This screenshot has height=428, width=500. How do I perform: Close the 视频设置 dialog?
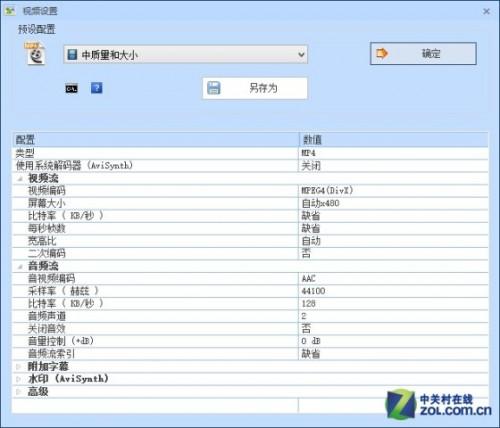click(486, 11)
